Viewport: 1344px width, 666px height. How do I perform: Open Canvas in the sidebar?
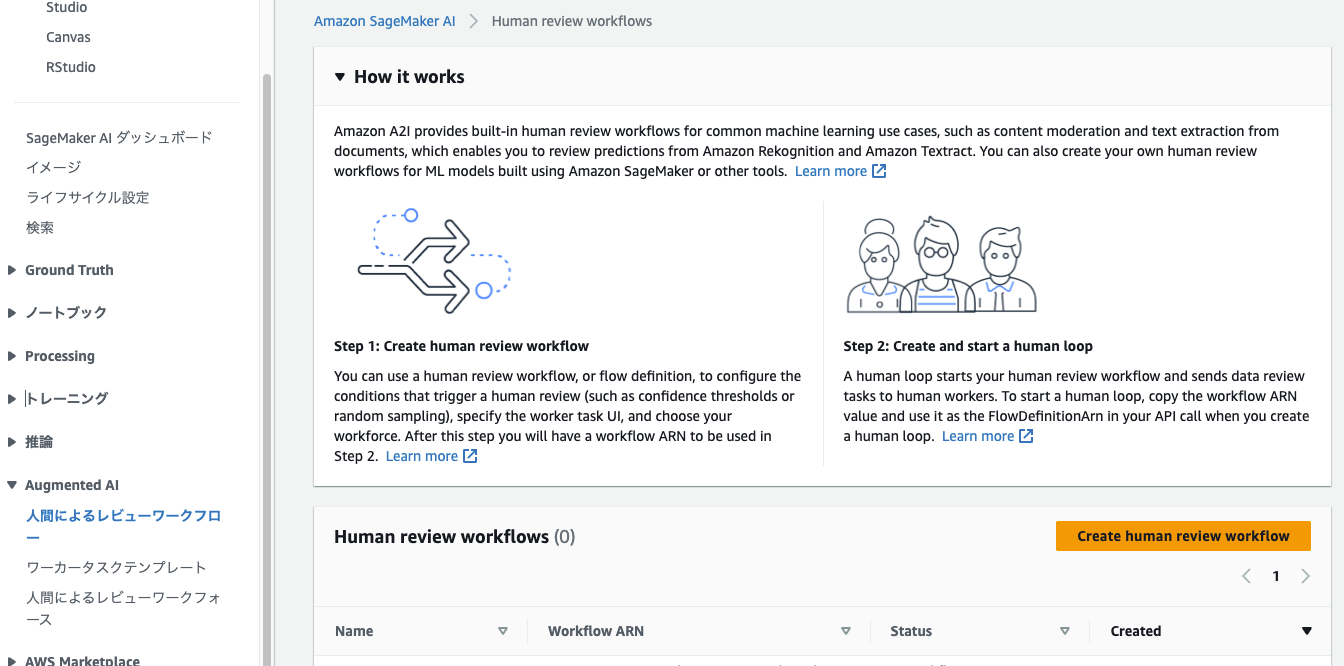[68, 37]
